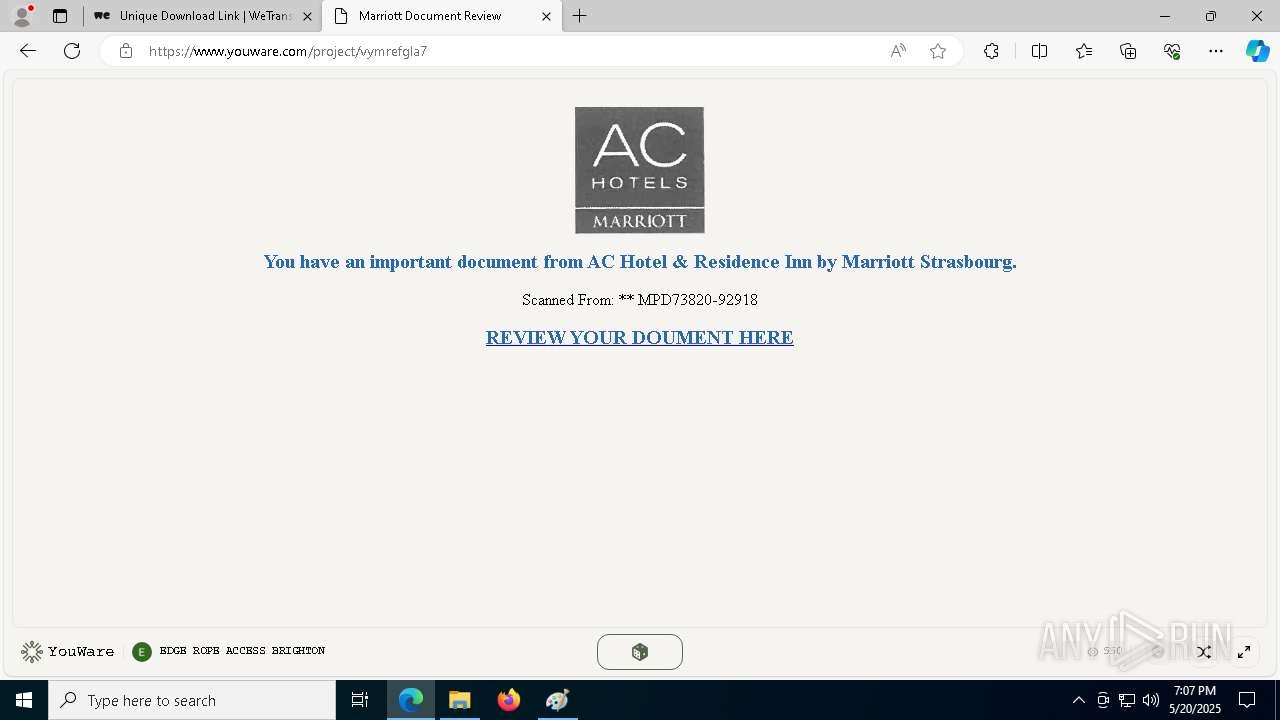This screenshot has height=720, width=1280.
Task: Open the browser profile avatar
Action: tap(21, 16)
